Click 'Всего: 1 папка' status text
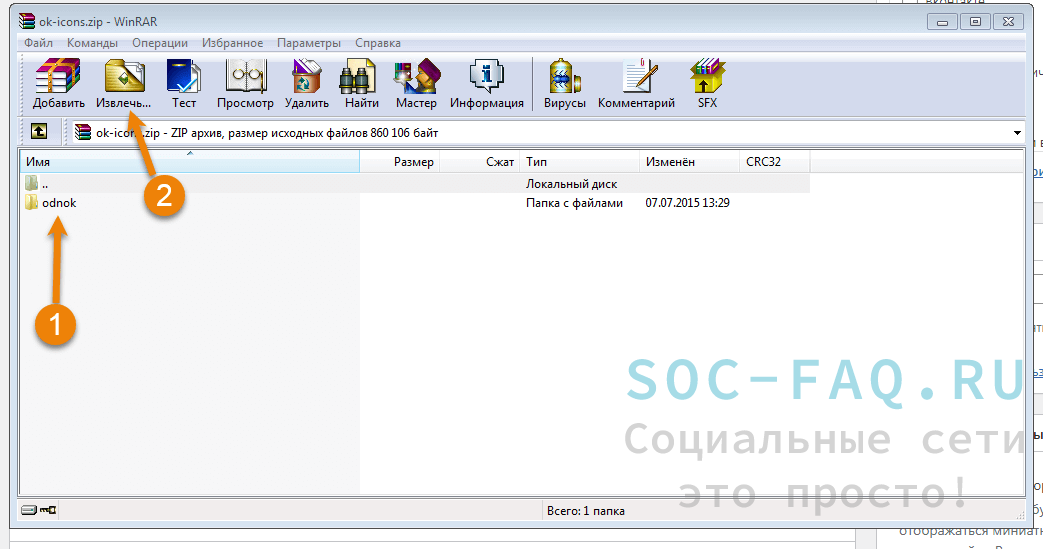This screenshot has height=549, width=1043. 585,511
